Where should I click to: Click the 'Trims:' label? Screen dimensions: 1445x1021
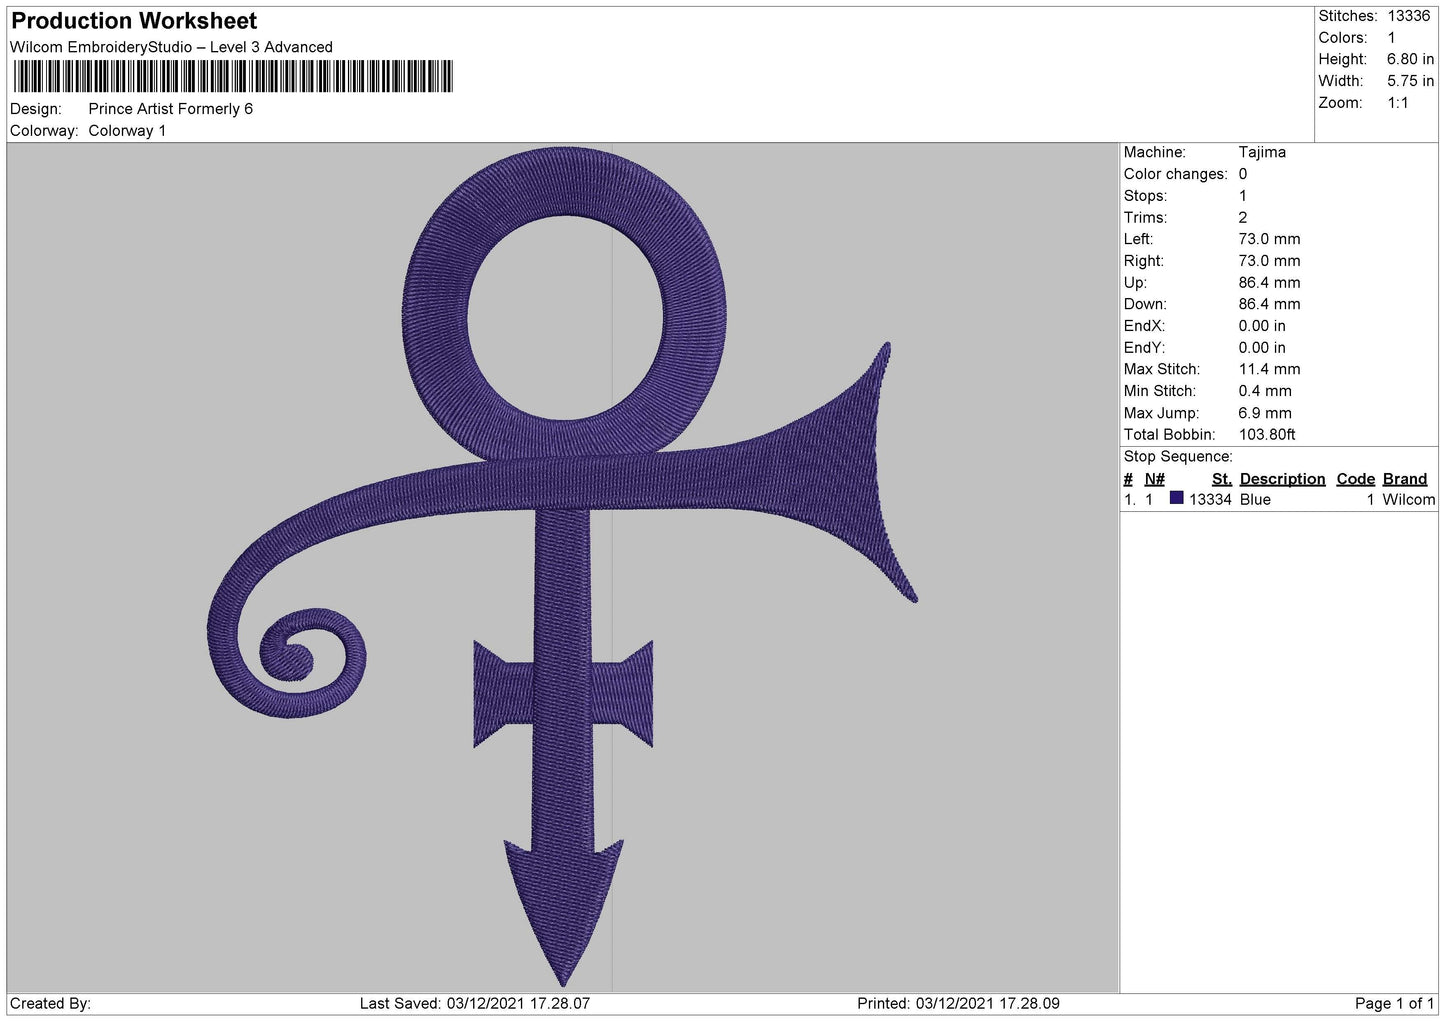coord(1145,218)
